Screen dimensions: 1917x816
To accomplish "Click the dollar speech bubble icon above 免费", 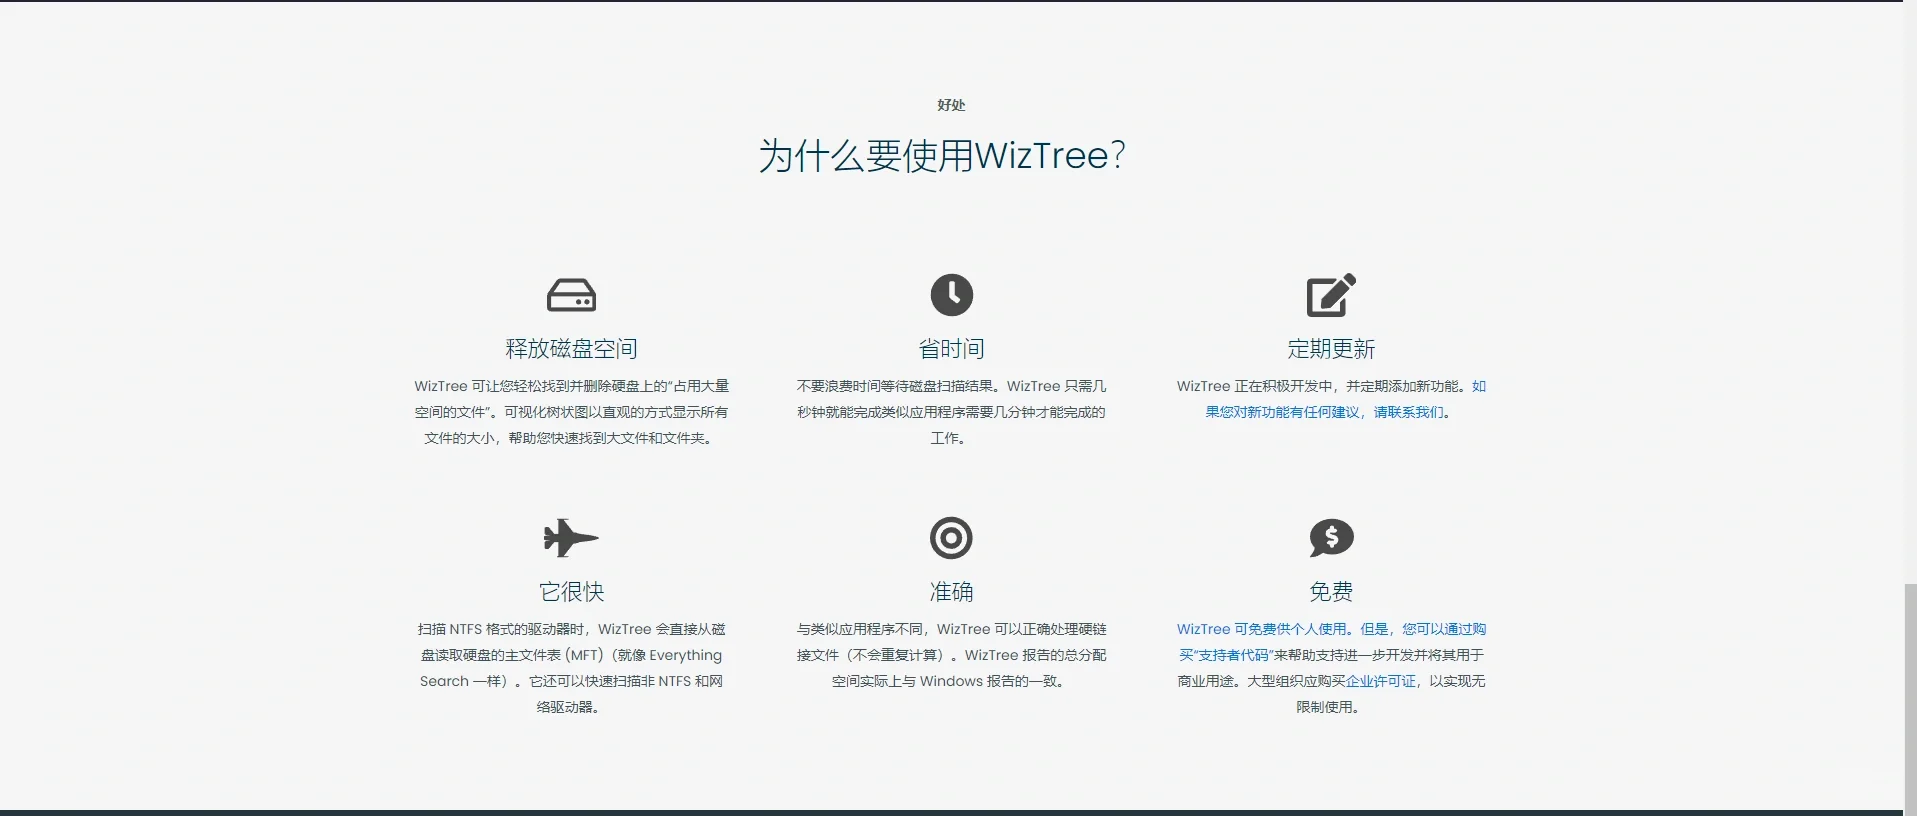I will pyautogui.click(x=1331, y=538).
